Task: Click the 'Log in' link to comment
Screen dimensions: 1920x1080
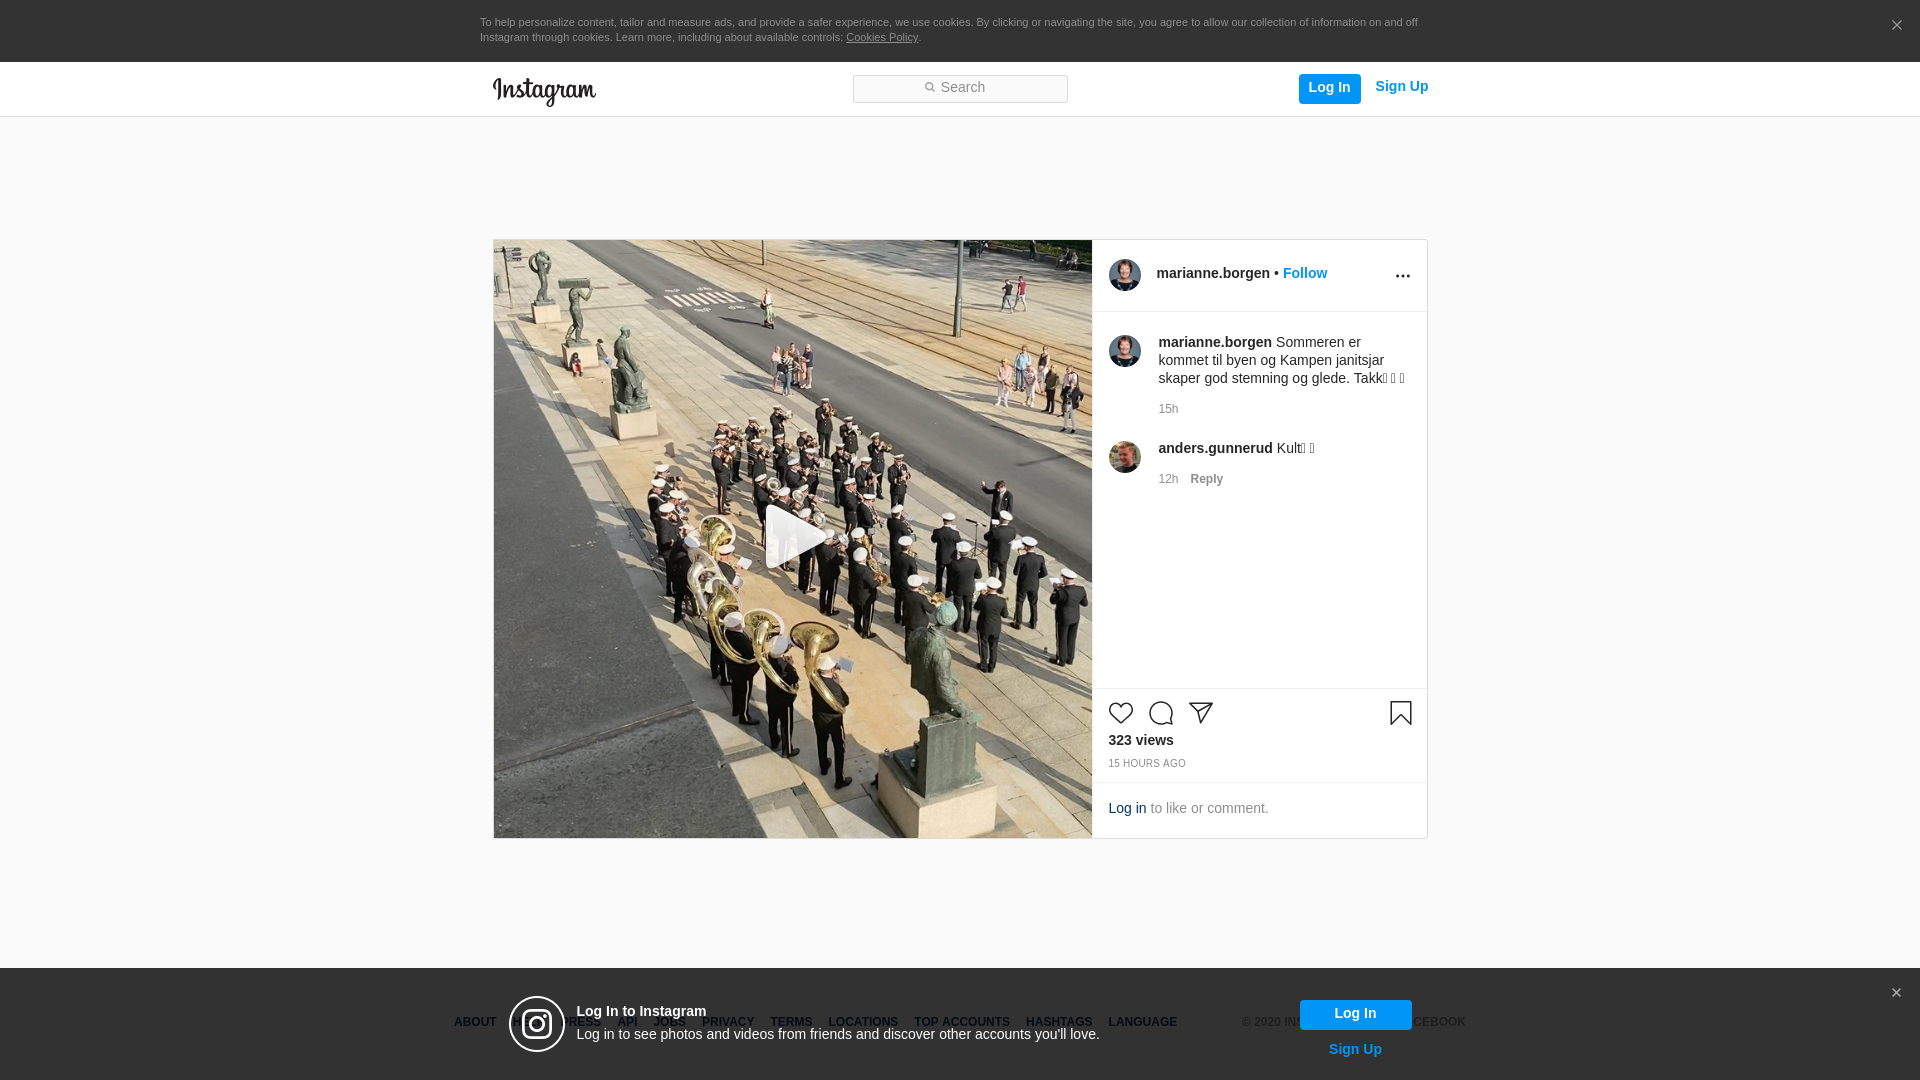Action: pyautogui.click(x=1127, y=808)
